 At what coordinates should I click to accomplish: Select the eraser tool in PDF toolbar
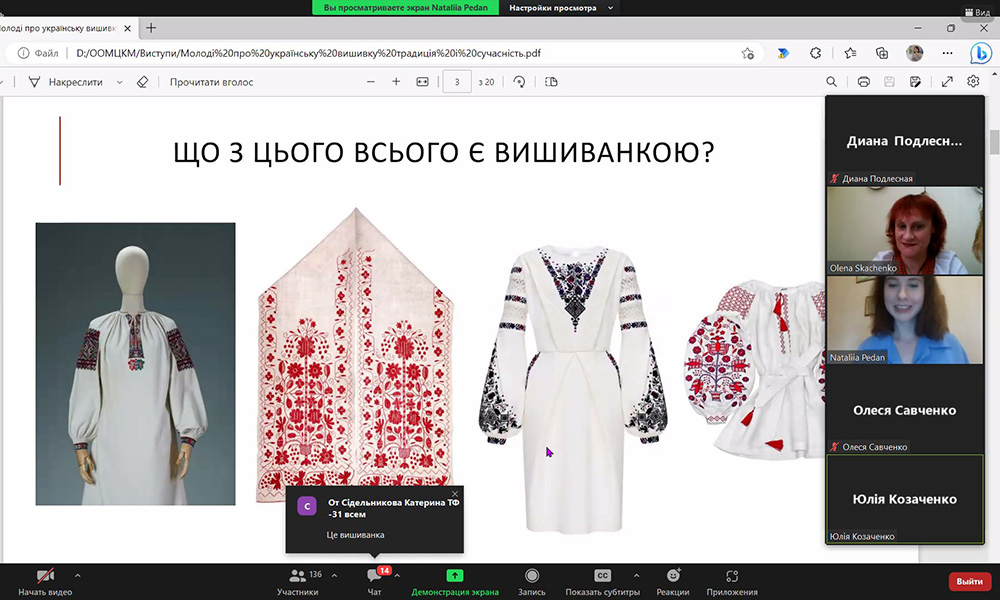pos(142,82)
